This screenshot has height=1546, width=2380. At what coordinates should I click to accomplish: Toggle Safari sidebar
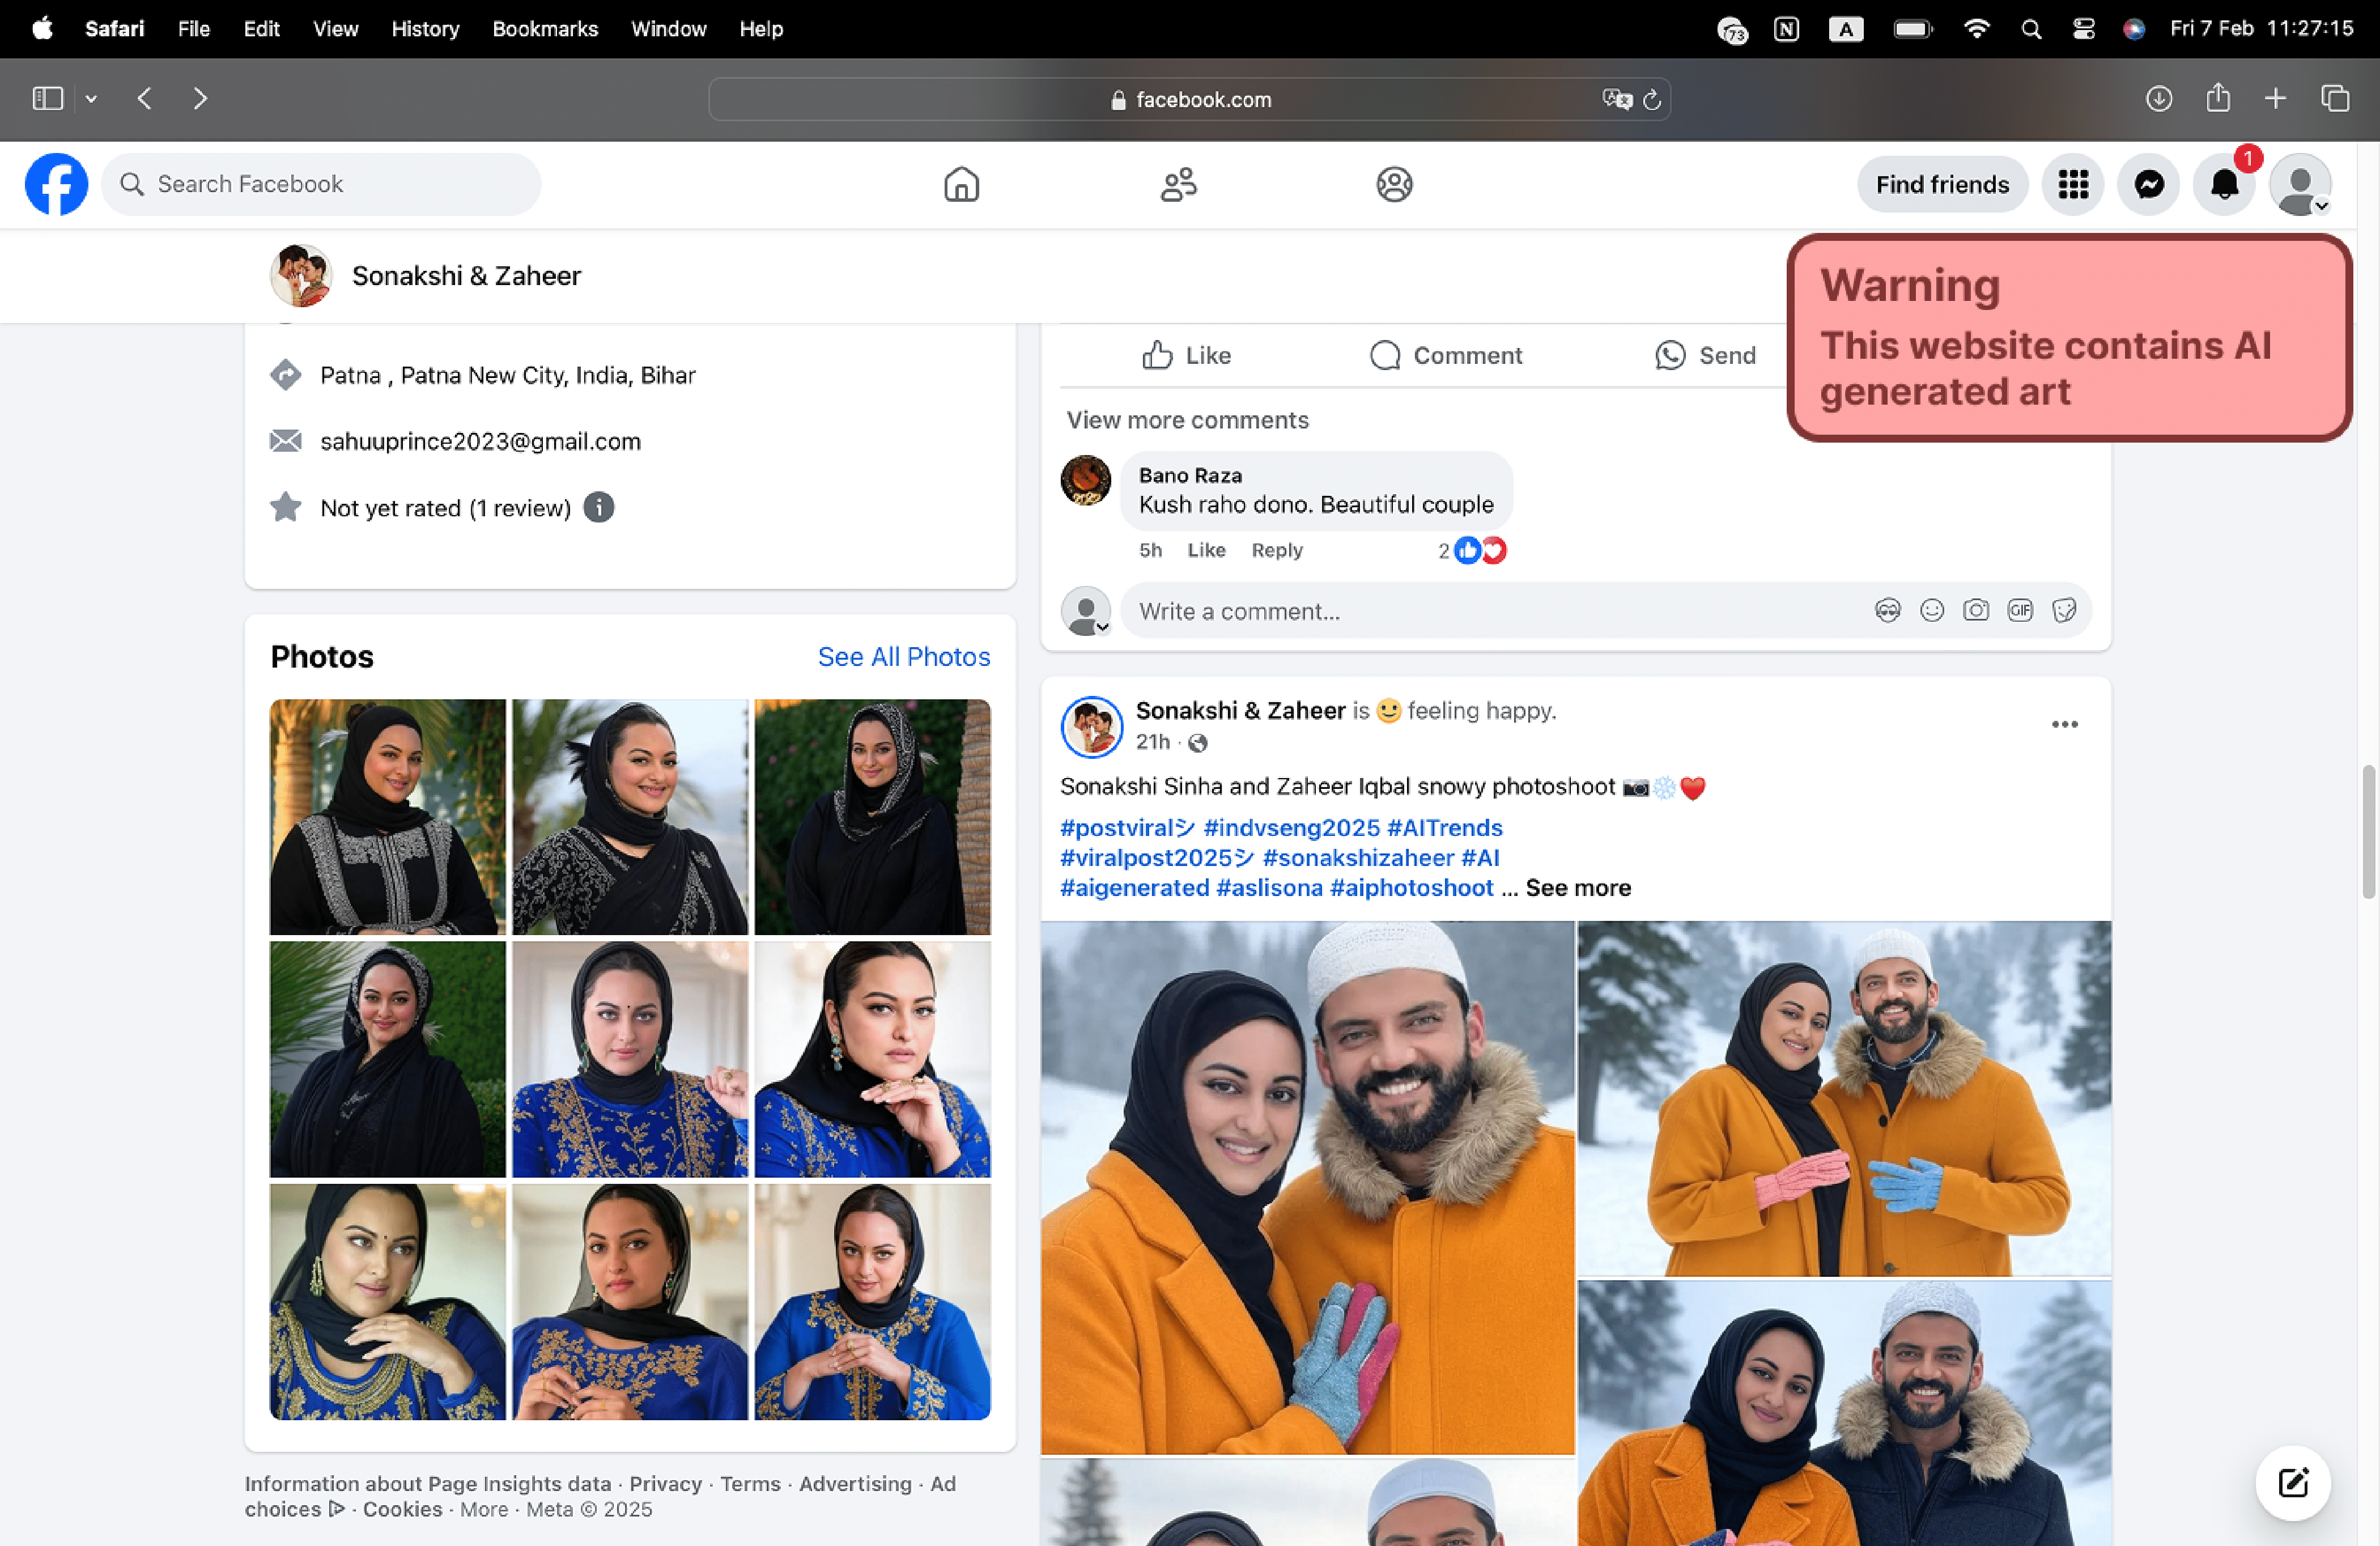47,98
